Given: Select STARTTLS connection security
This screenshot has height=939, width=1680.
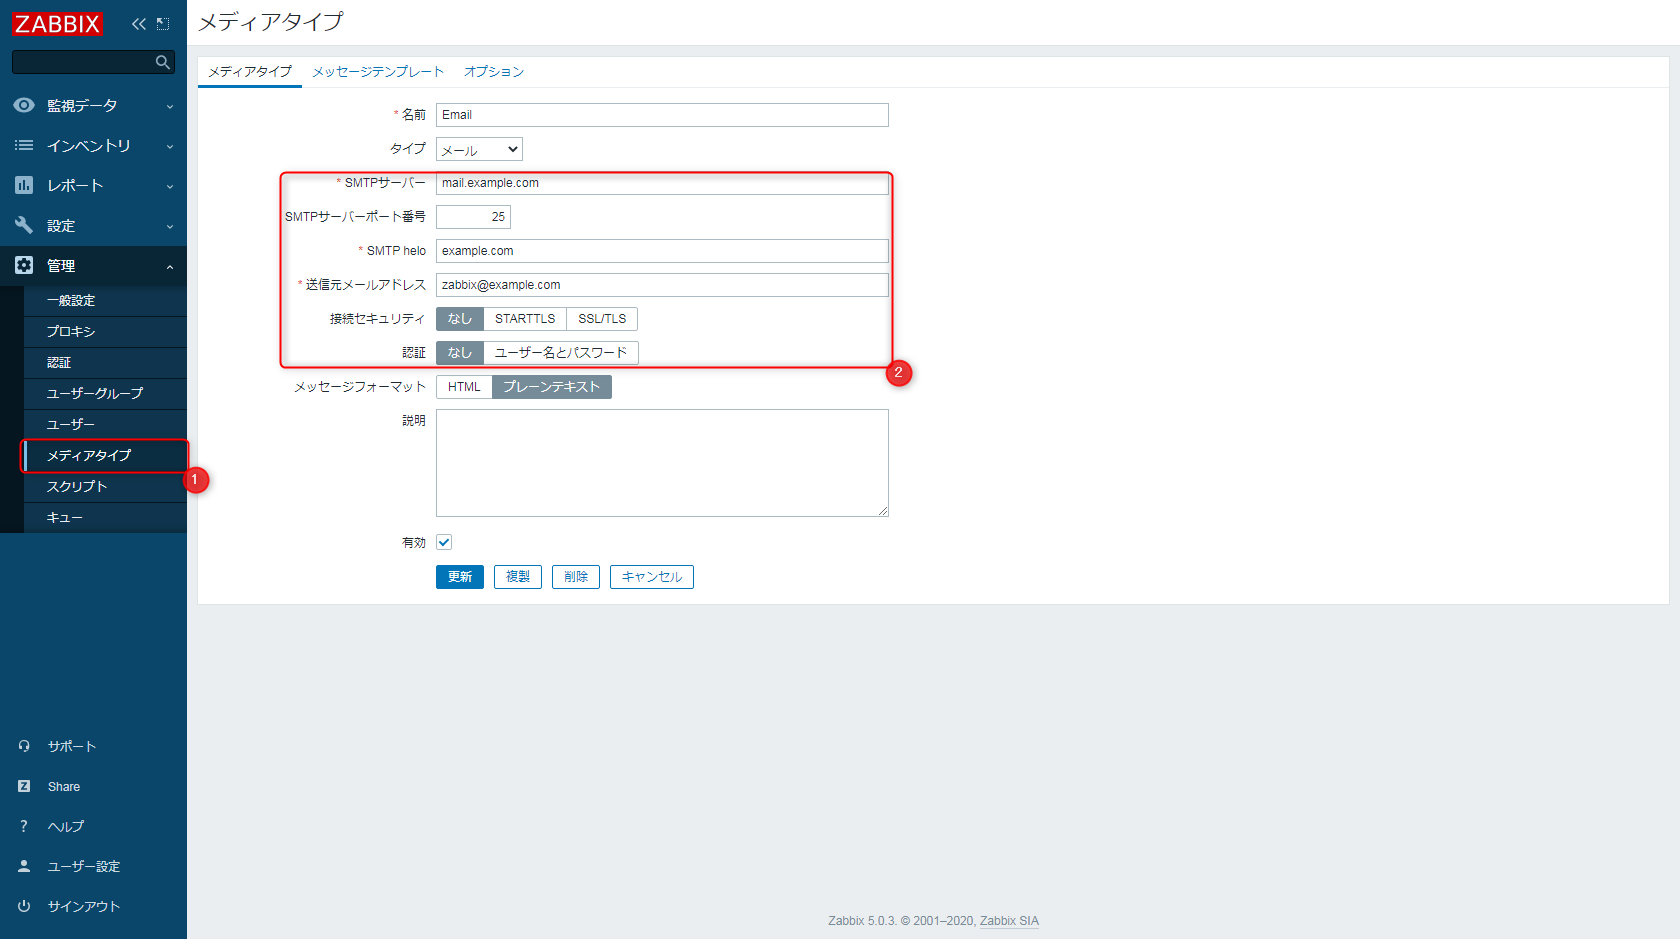Looking at the screenshot, I should (x=525, y=319).
